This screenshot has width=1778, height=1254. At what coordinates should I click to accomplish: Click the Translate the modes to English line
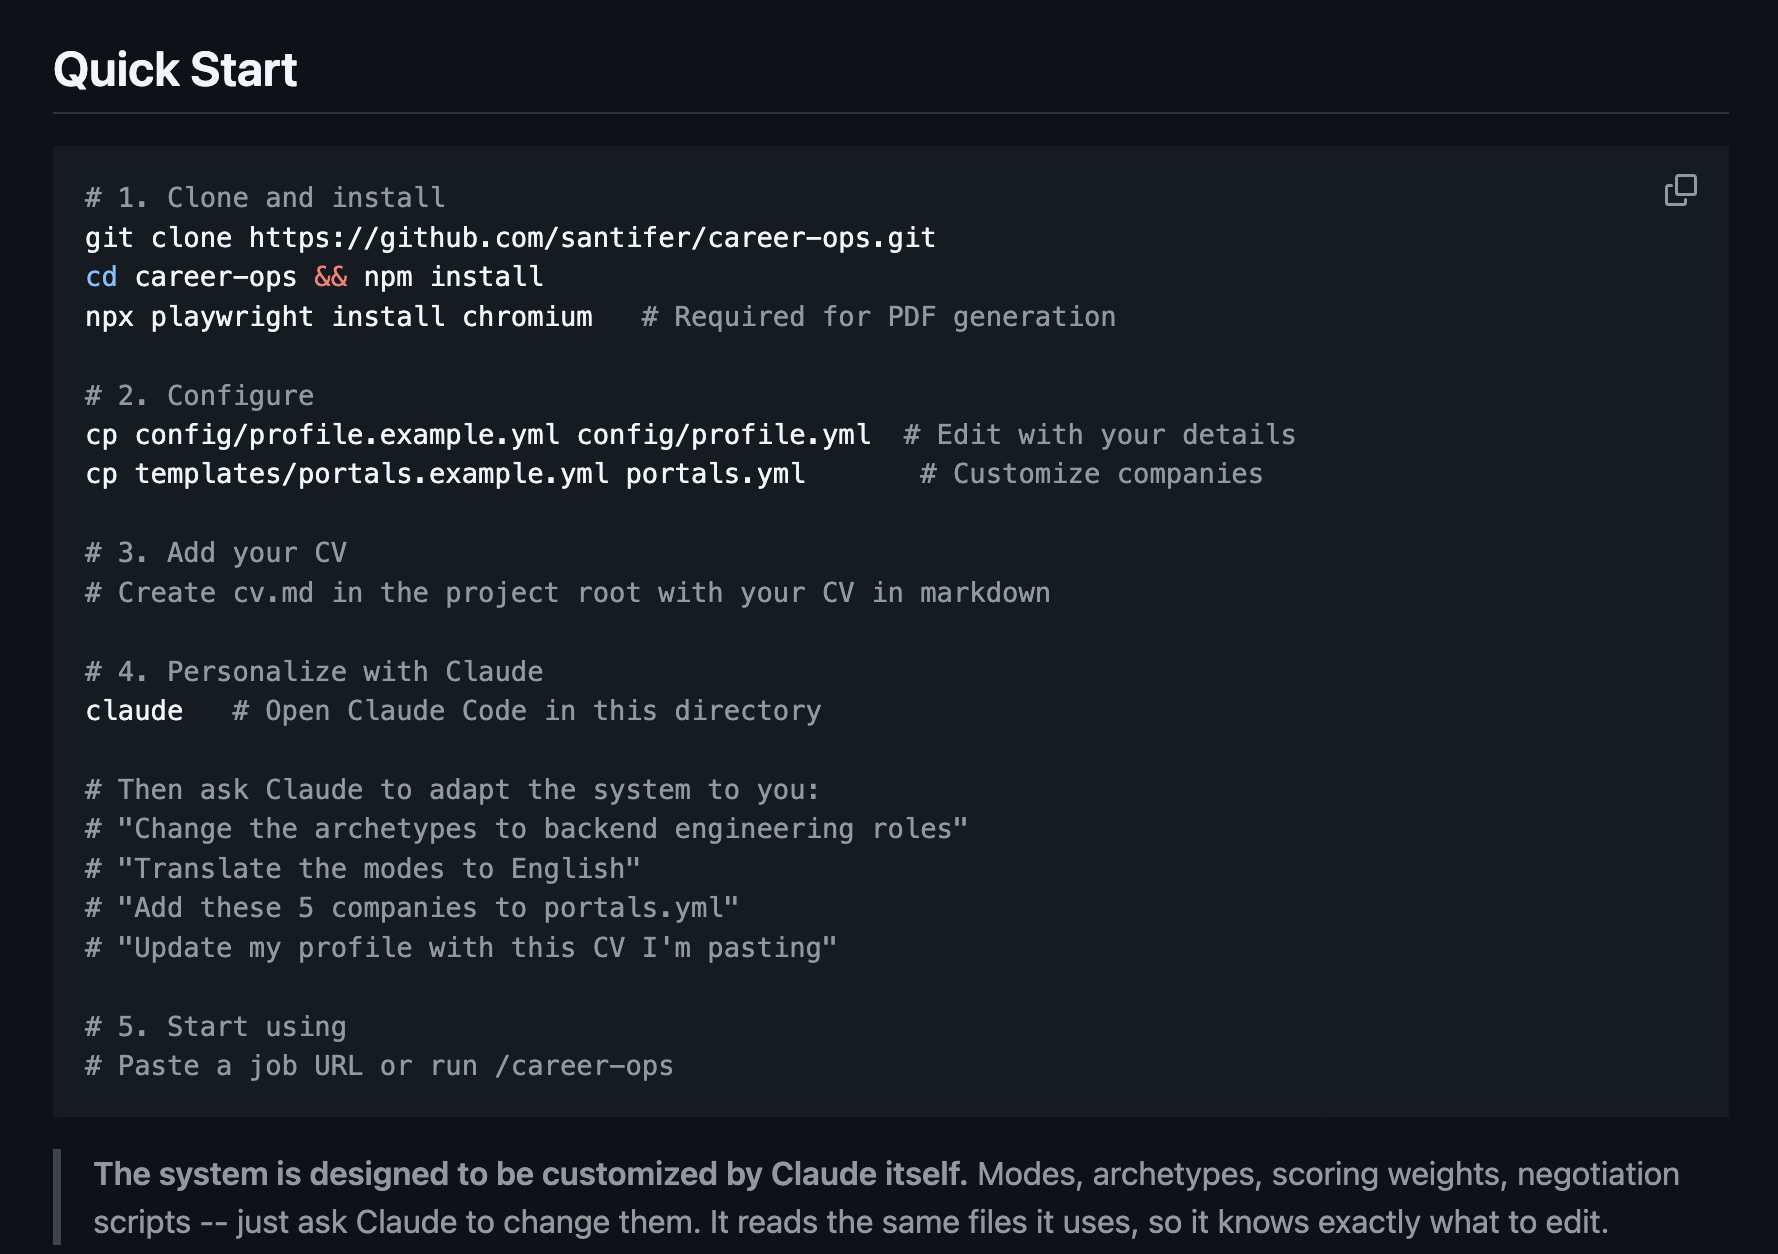[x=363, y=869]
